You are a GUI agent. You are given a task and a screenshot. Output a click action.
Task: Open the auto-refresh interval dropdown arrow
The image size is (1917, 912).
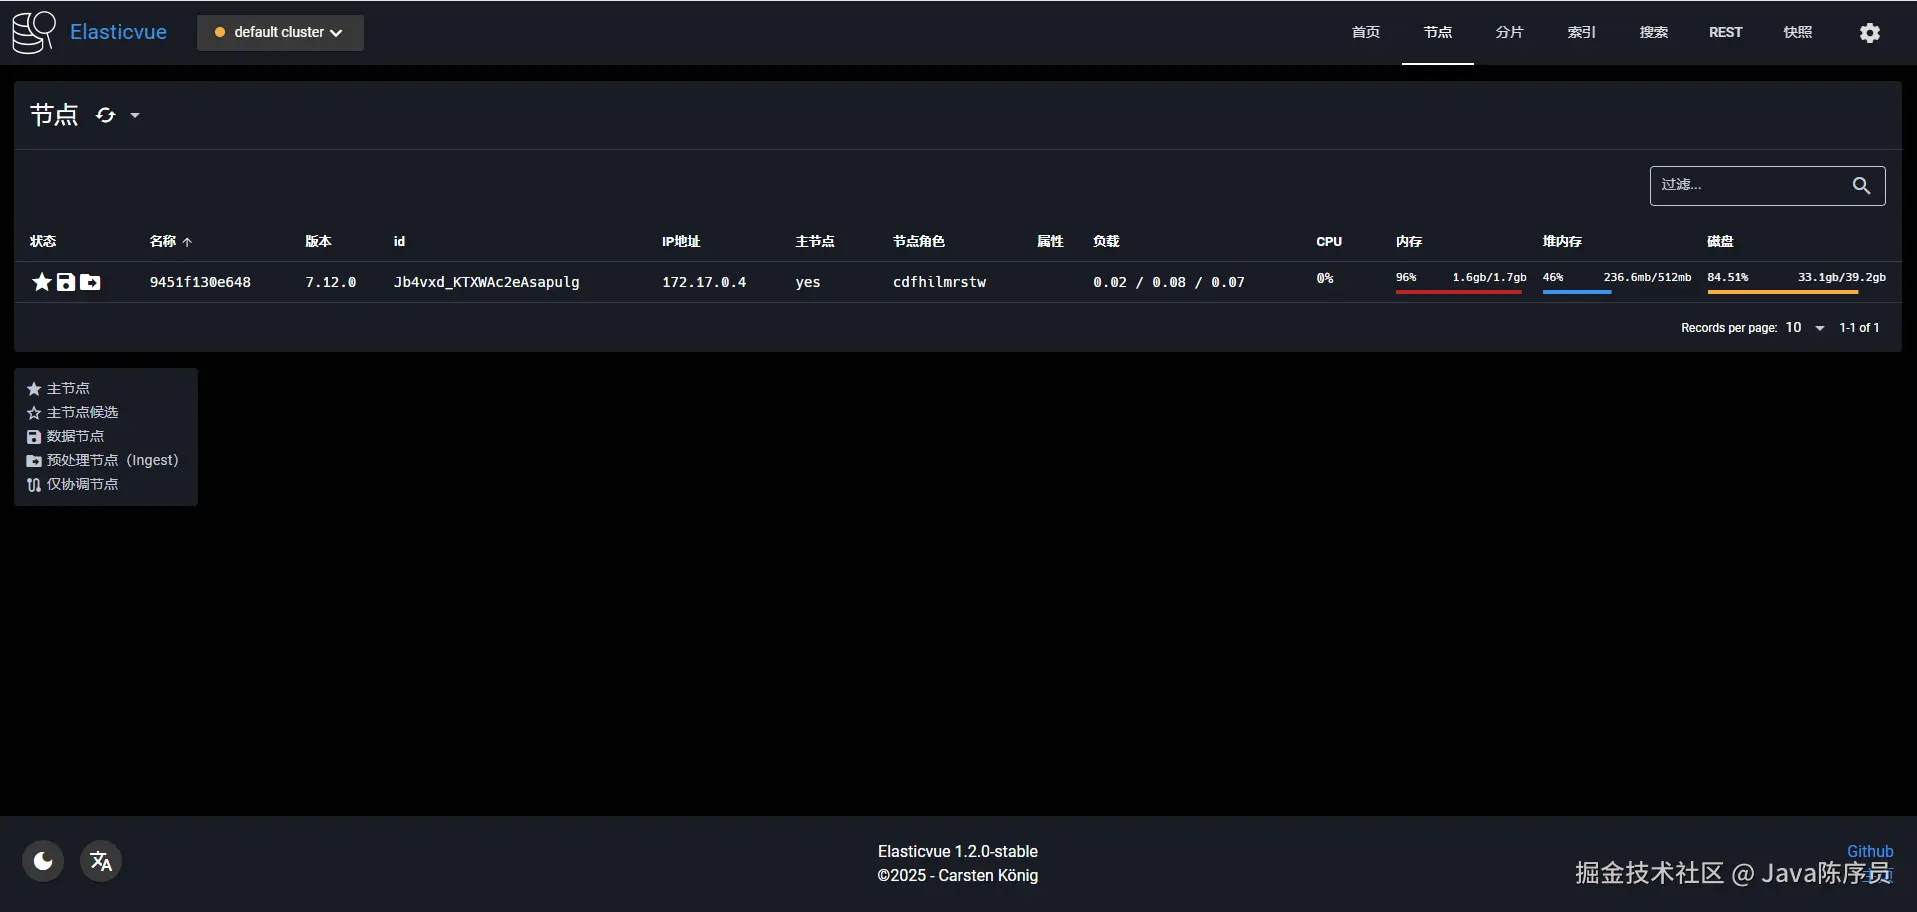[135, 115]
